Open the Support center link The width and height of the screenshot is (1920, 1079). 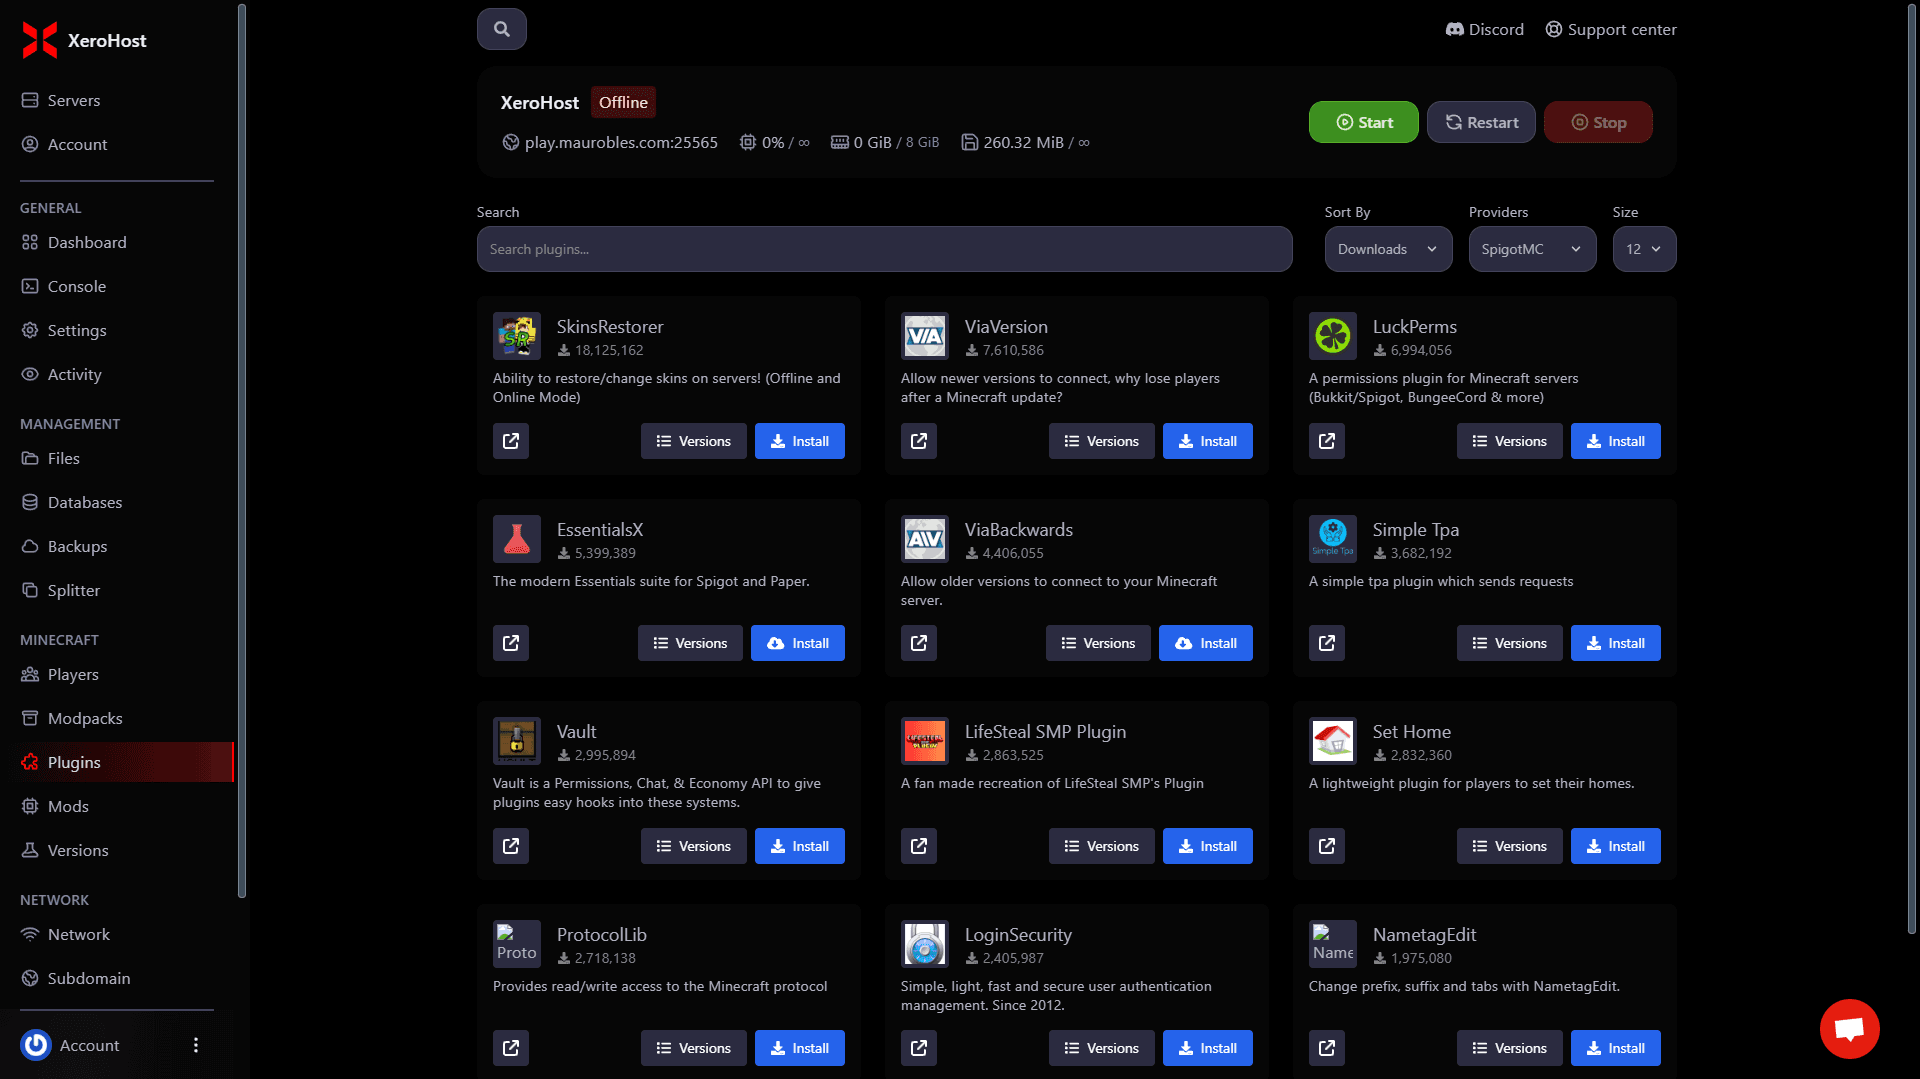tap(1611, 29)
